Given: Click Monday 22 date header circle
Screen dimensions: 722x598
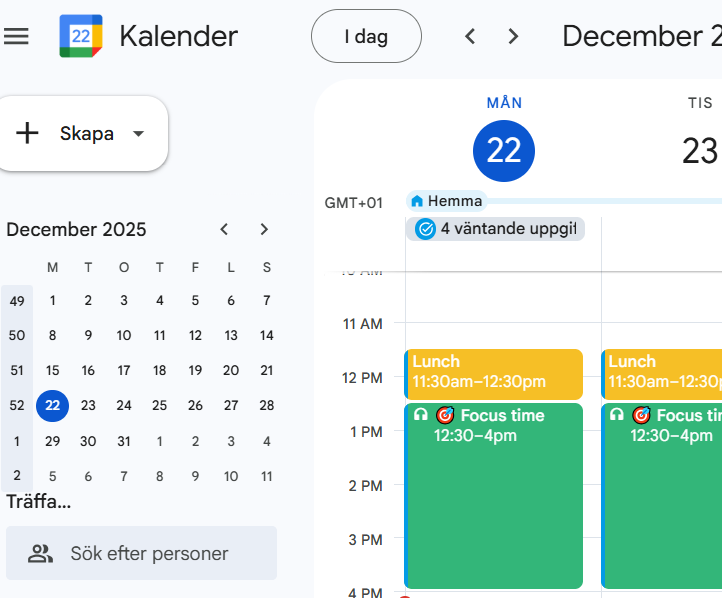Looking at the screenshot, I should pyautogui.click(x=504, y=151).
